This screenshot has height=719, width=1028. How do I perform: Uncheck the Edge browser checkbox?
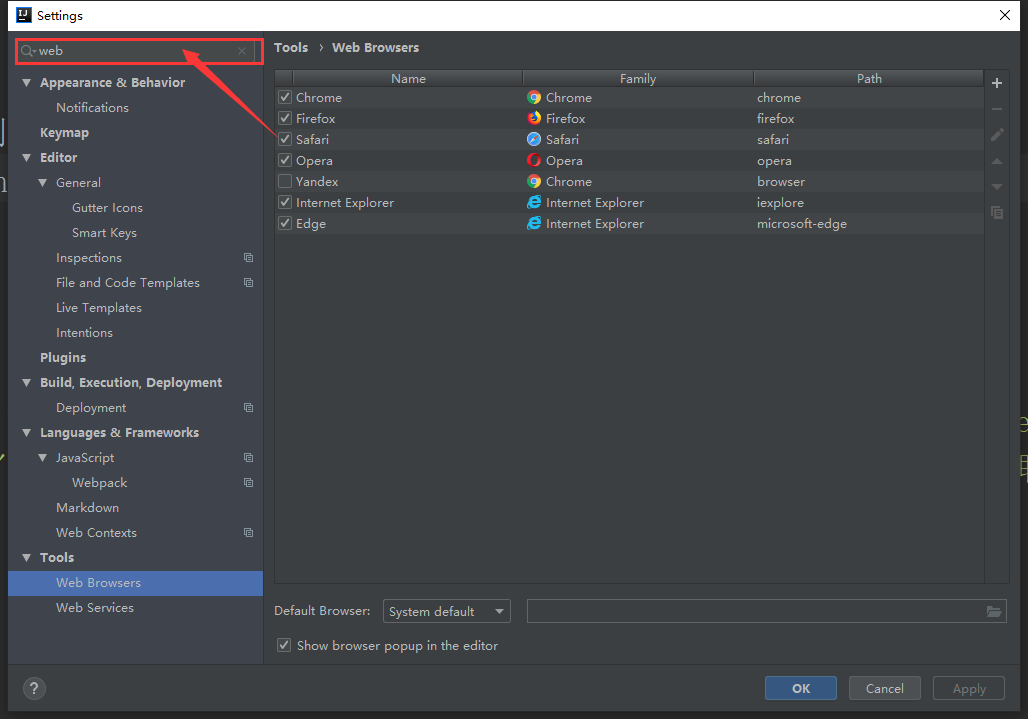tap(285, 223)
